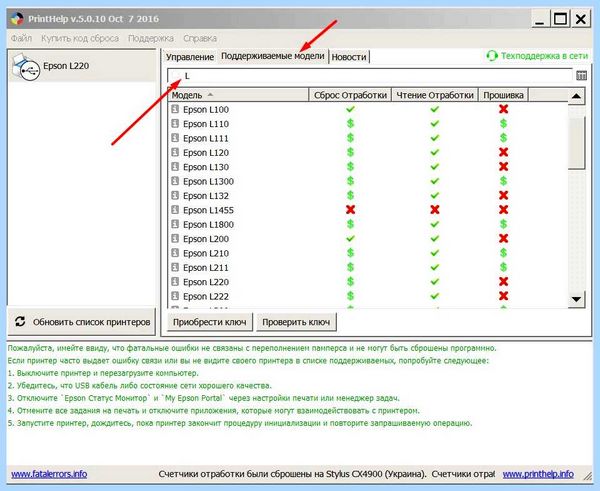600x491 pixels.
Task: Click the Приобрести ключ button
Action: [210, 322]
